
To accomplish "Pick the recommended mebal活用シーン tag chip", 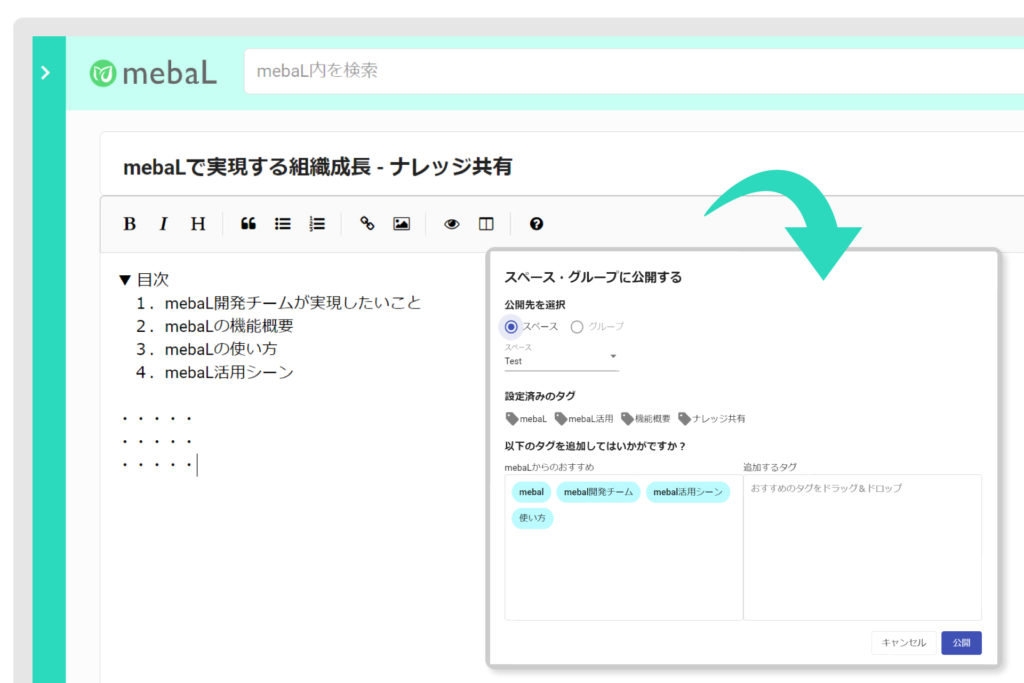I will point(688,492).
